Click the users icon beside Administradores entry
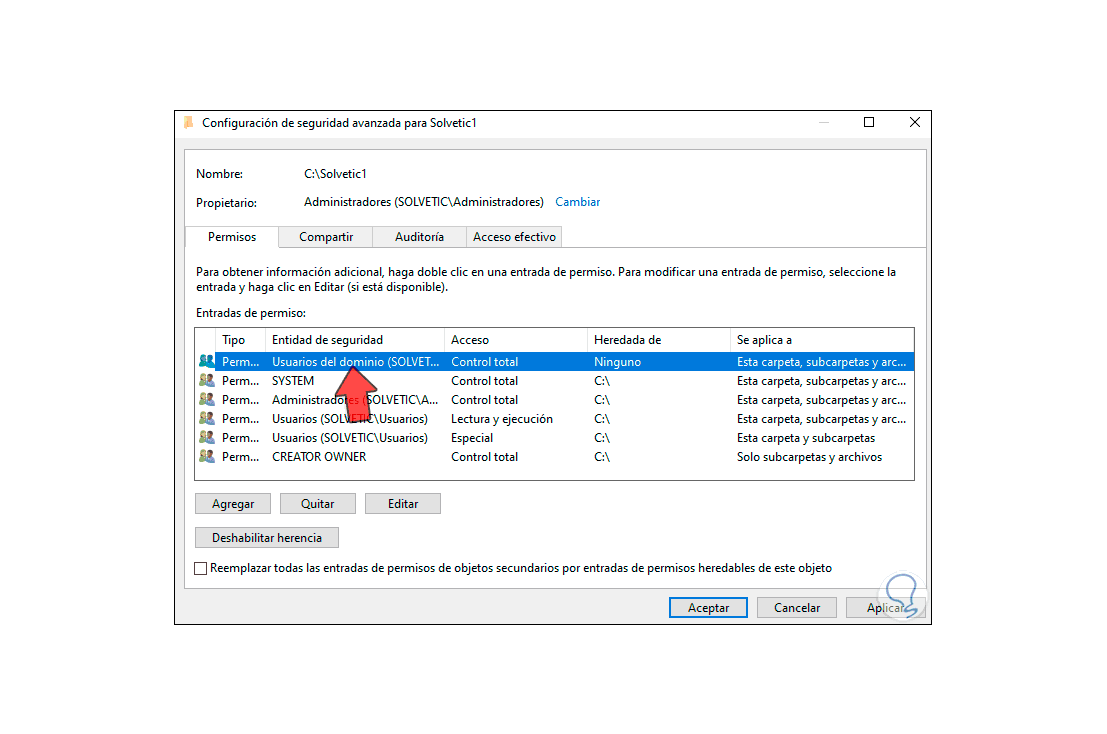The width and height of the screenshot is (1107, 734). (x=208, y=399)
